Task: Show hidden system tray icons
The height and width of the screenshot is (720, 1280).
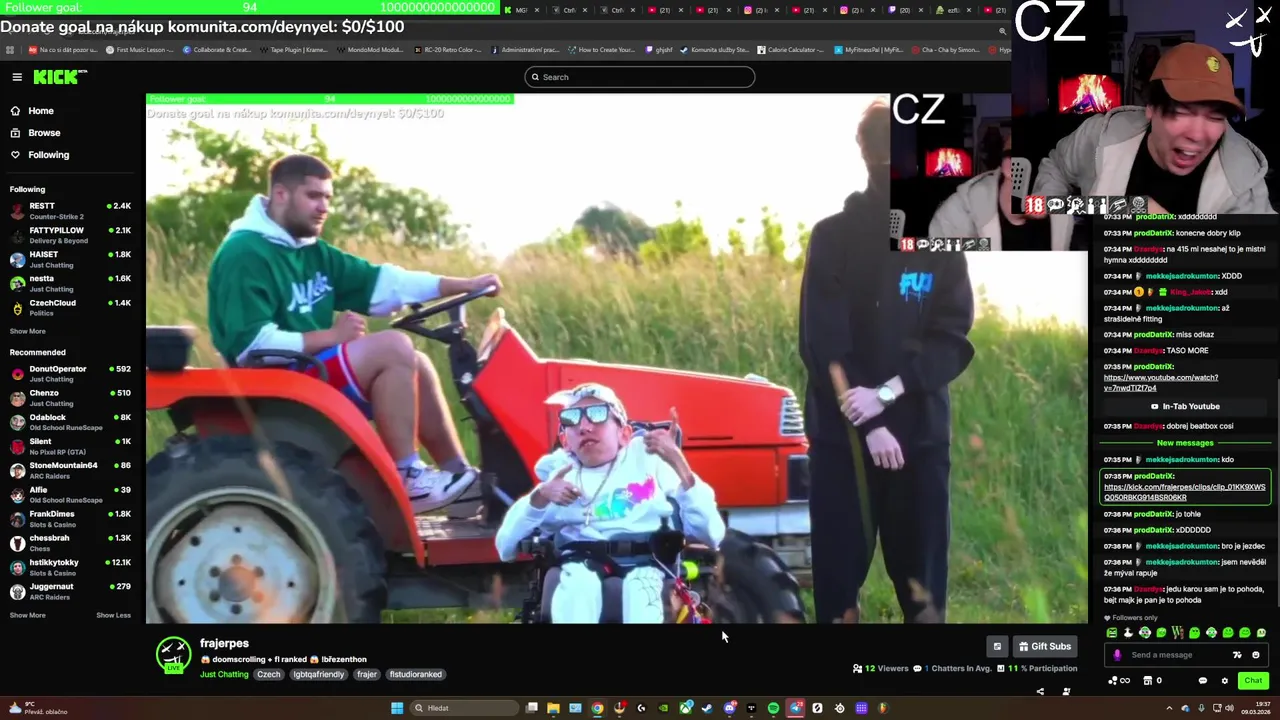Action: (x=1169, y=708)
